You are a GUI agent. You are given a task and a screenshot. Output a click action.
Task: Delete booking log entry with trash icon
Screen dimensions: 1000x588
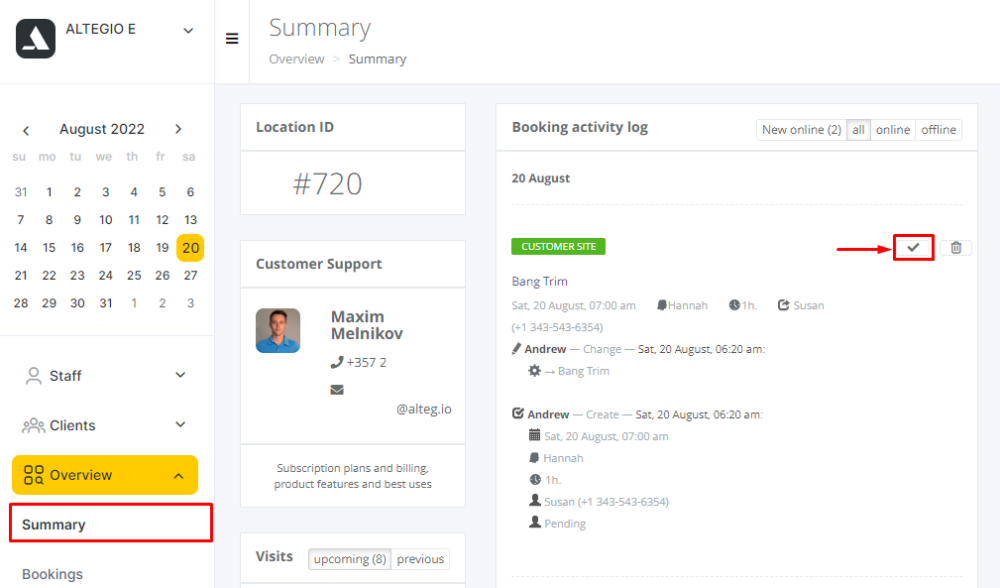[x=955, y=247]
